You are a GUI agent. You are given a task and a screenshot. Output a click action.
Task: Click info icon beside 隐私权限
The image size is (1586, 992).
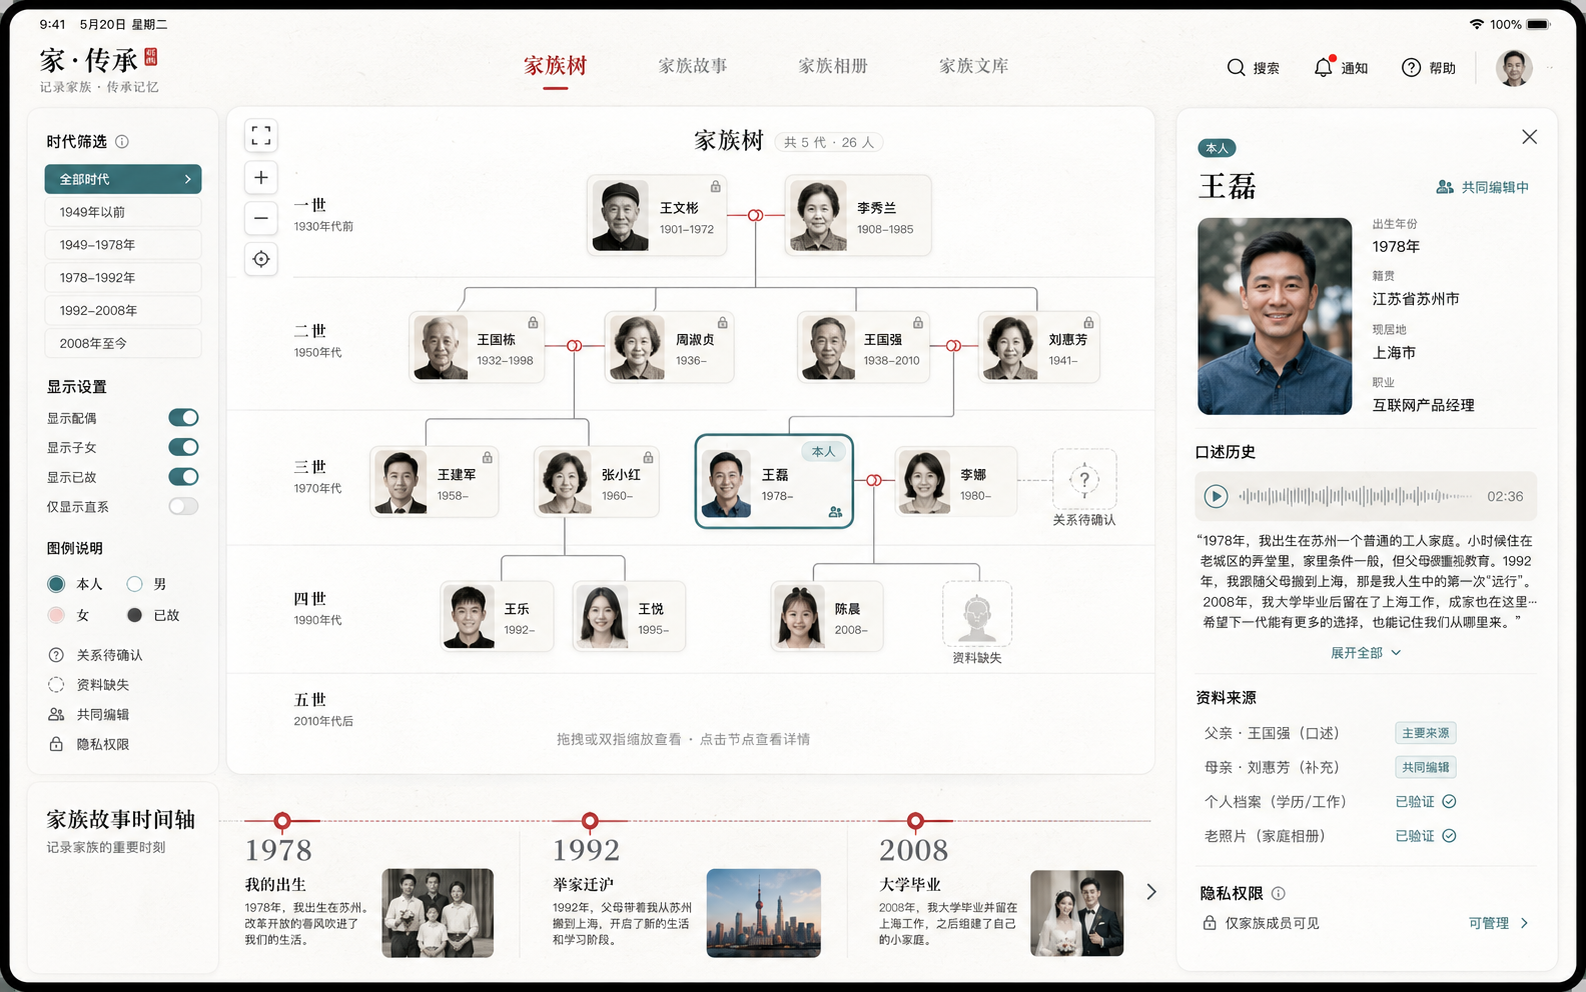(1278, 893)
